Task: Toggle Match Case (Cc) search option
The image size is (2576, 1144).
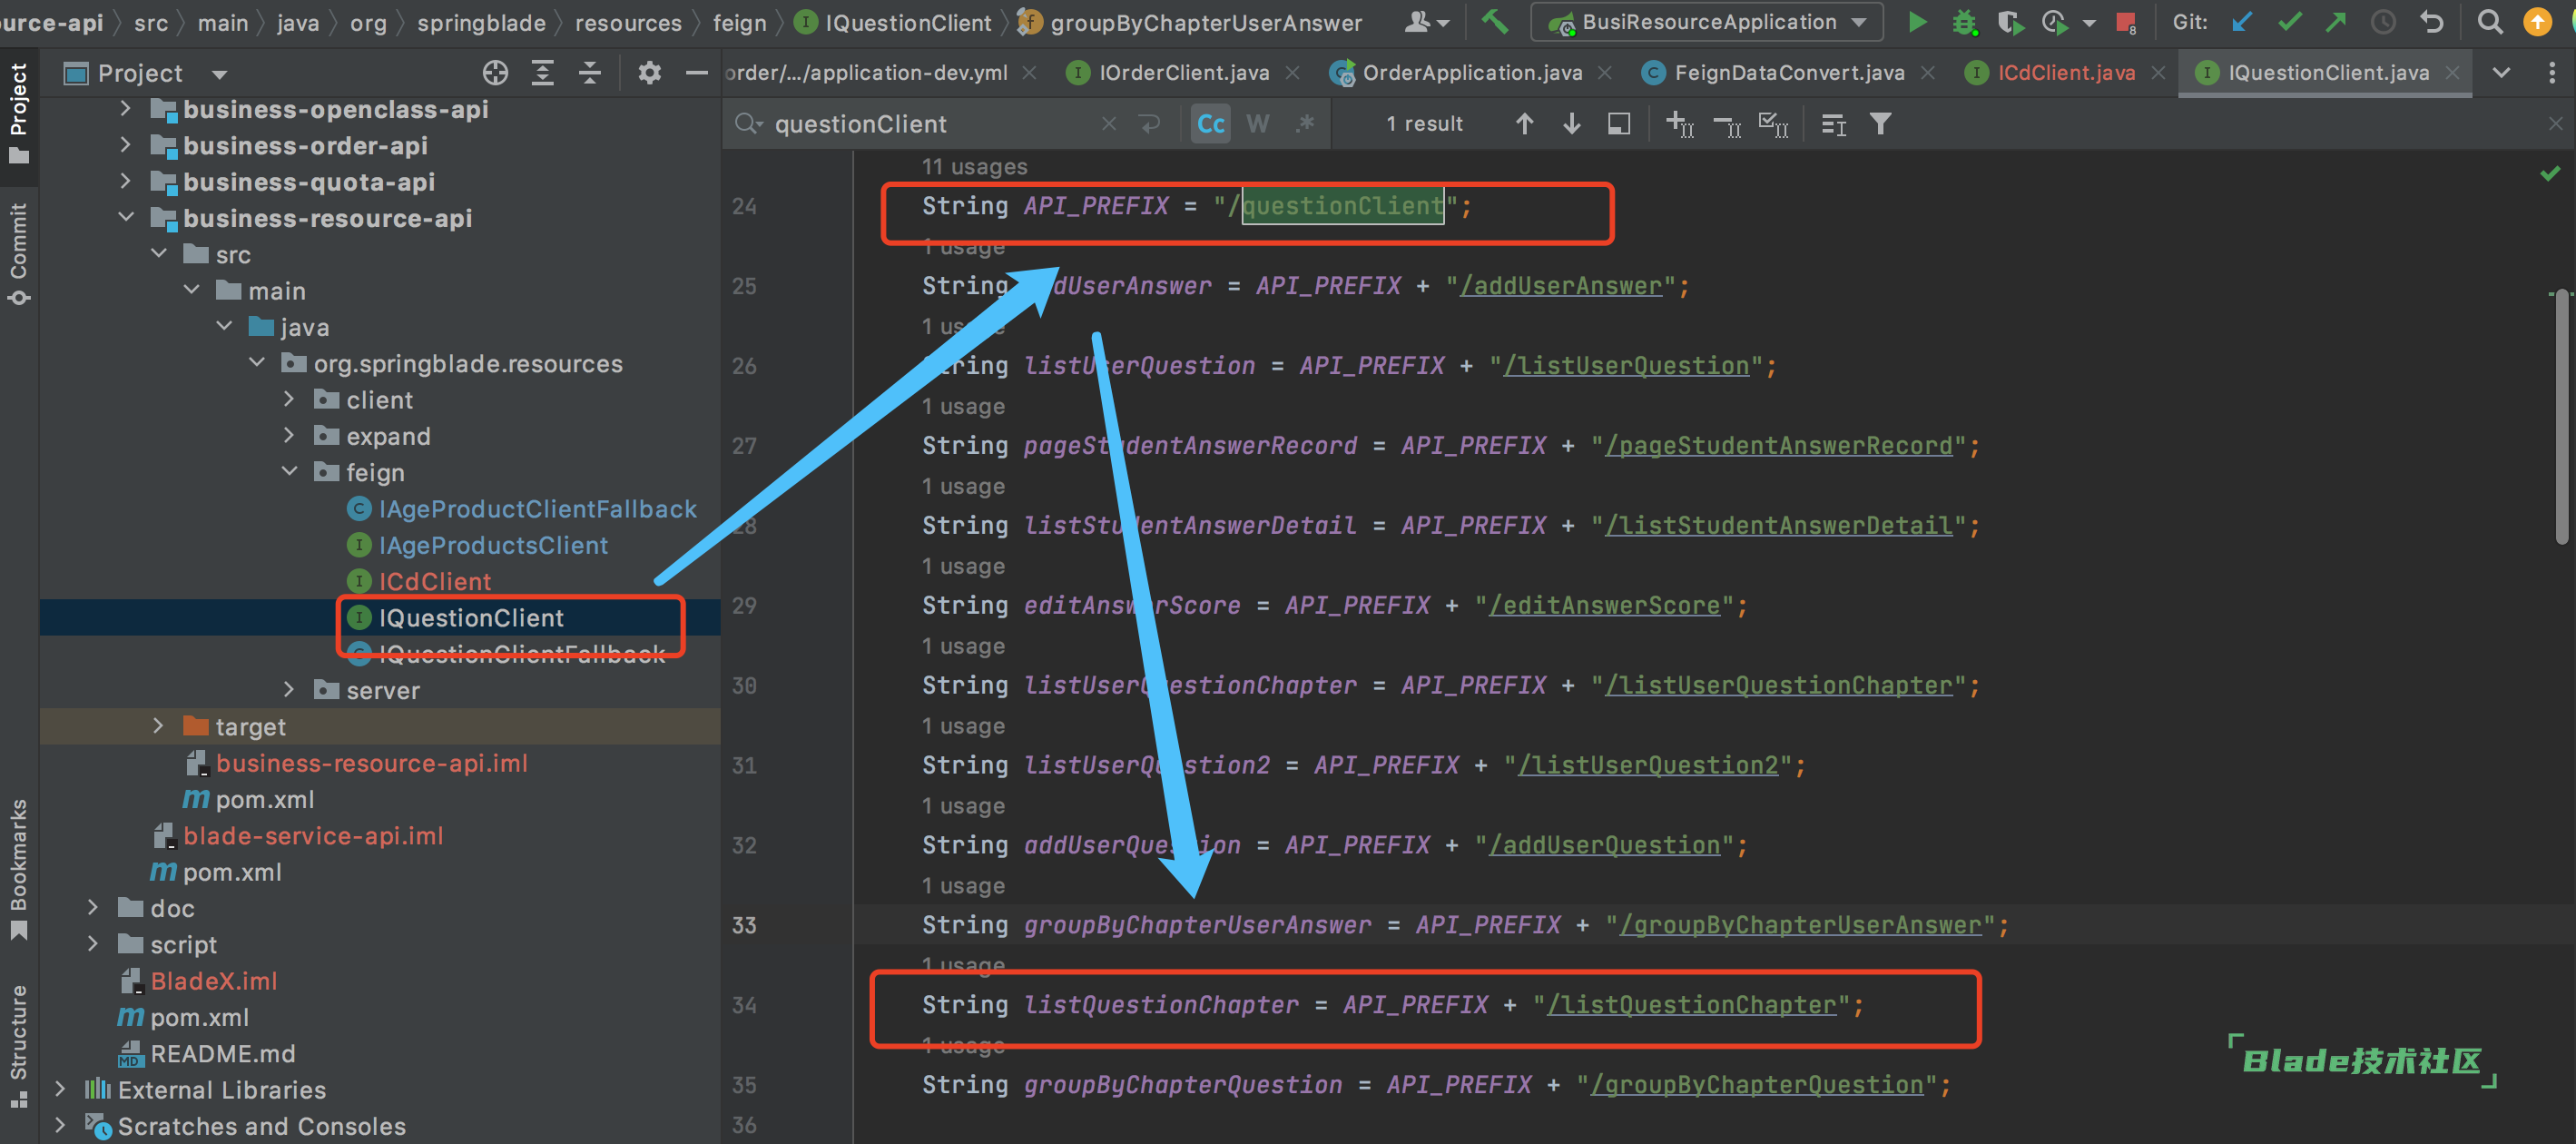Action: (1210, 124)
